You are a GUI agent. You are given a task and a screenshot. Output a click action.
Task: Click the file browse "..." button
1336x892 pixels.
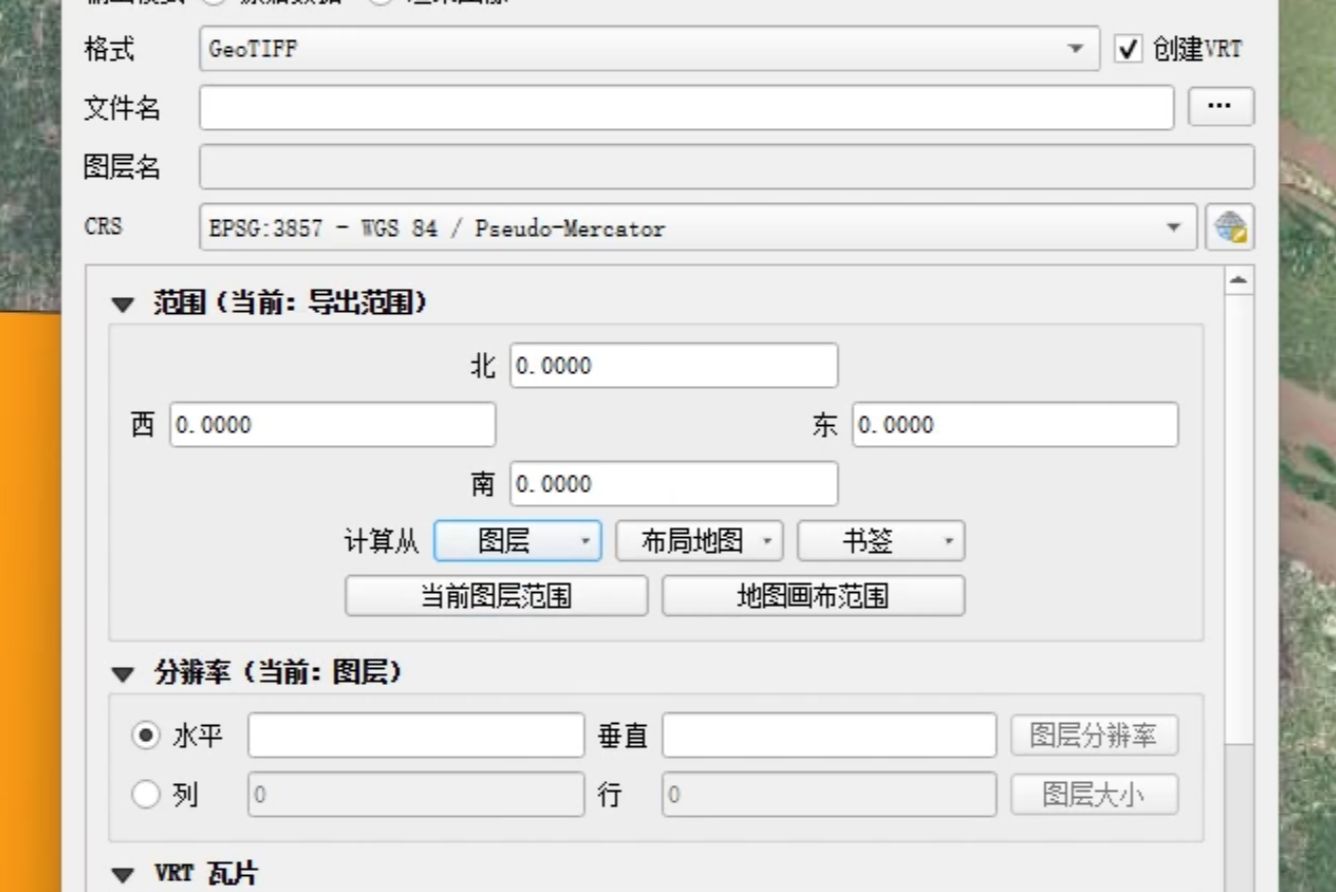(1220, 107)
